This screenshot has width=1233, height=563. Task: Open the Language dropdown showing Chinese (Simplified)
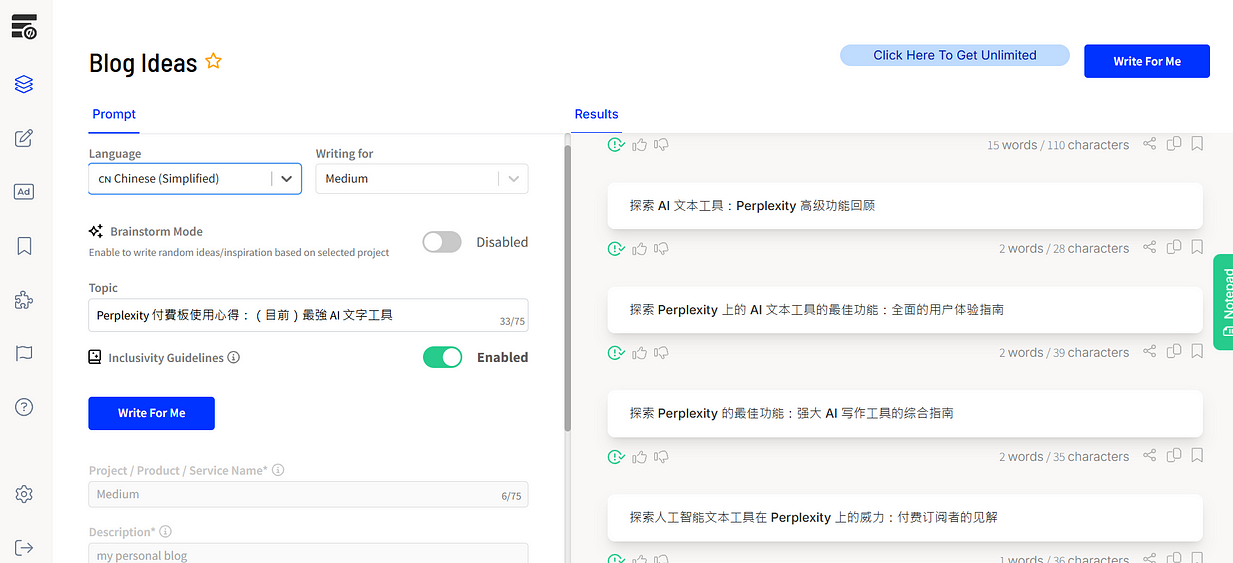click(195, 178)
